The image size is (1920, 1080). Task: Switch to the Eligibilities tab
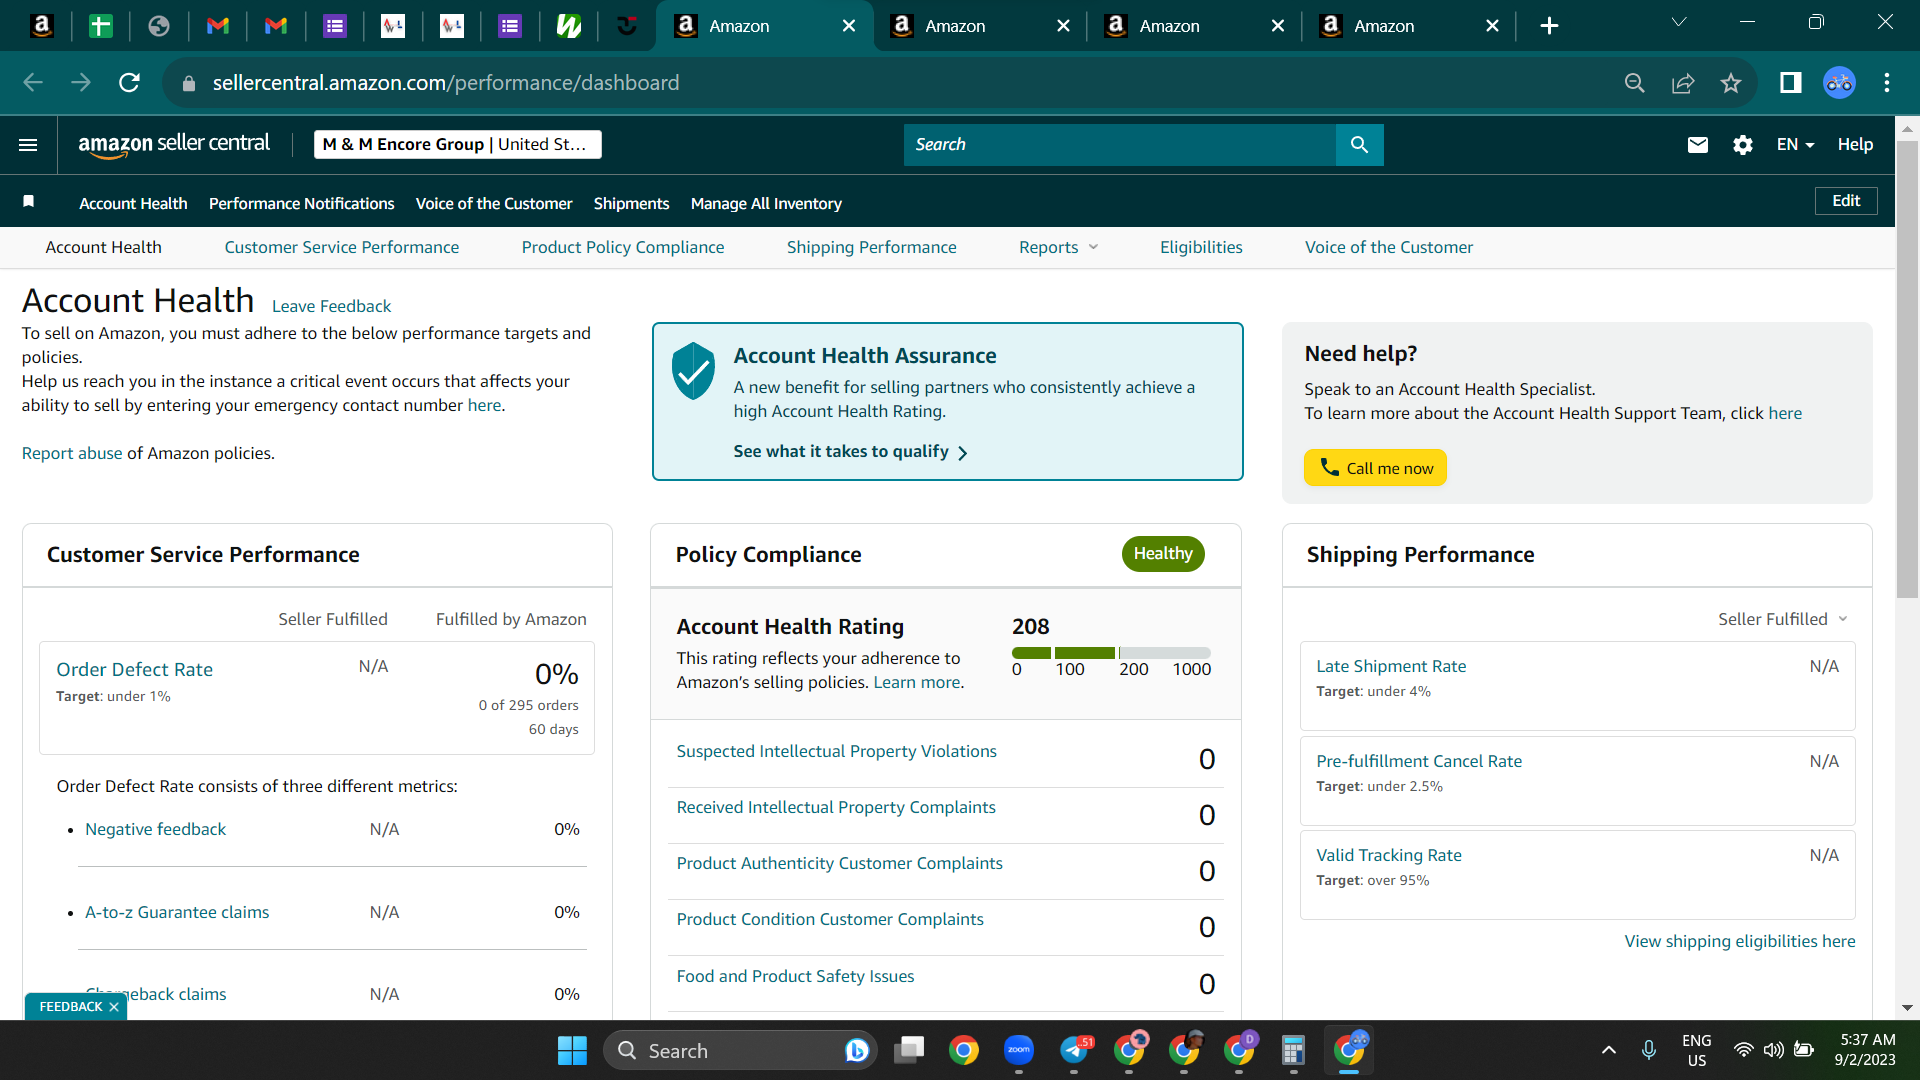tap(1201, 247)
